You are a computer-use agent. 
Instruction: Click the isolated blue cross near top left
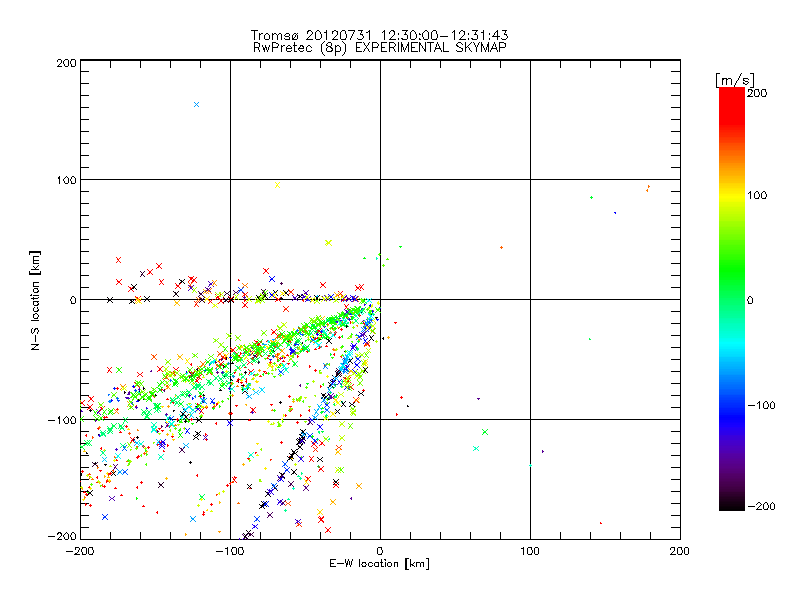196,105
